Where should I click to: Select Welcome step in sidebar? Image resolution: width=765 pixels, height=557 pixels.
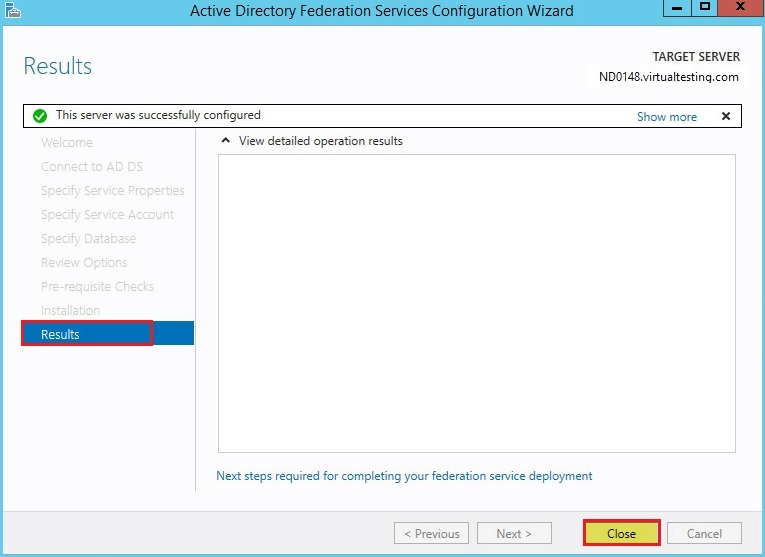(x=67, y=142)
